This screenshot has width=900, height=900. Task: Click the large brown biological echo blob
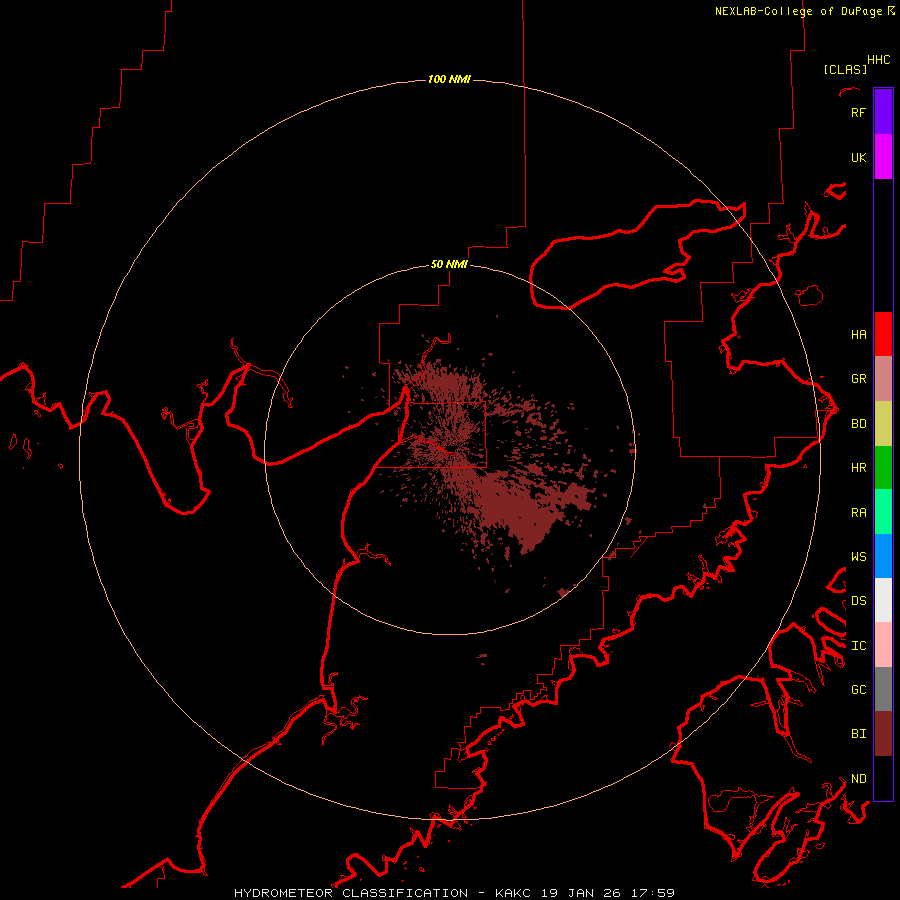(x=517, y=508)
